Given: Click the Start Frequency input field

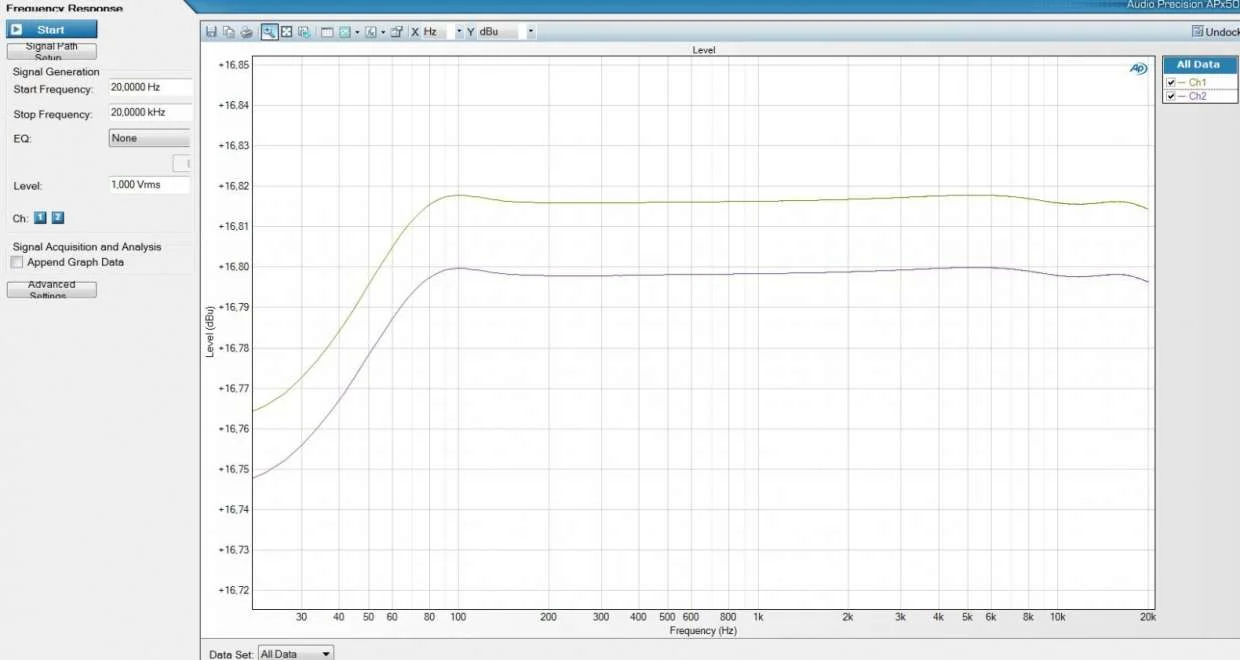Looking at the screenshot, I should 148,88.
